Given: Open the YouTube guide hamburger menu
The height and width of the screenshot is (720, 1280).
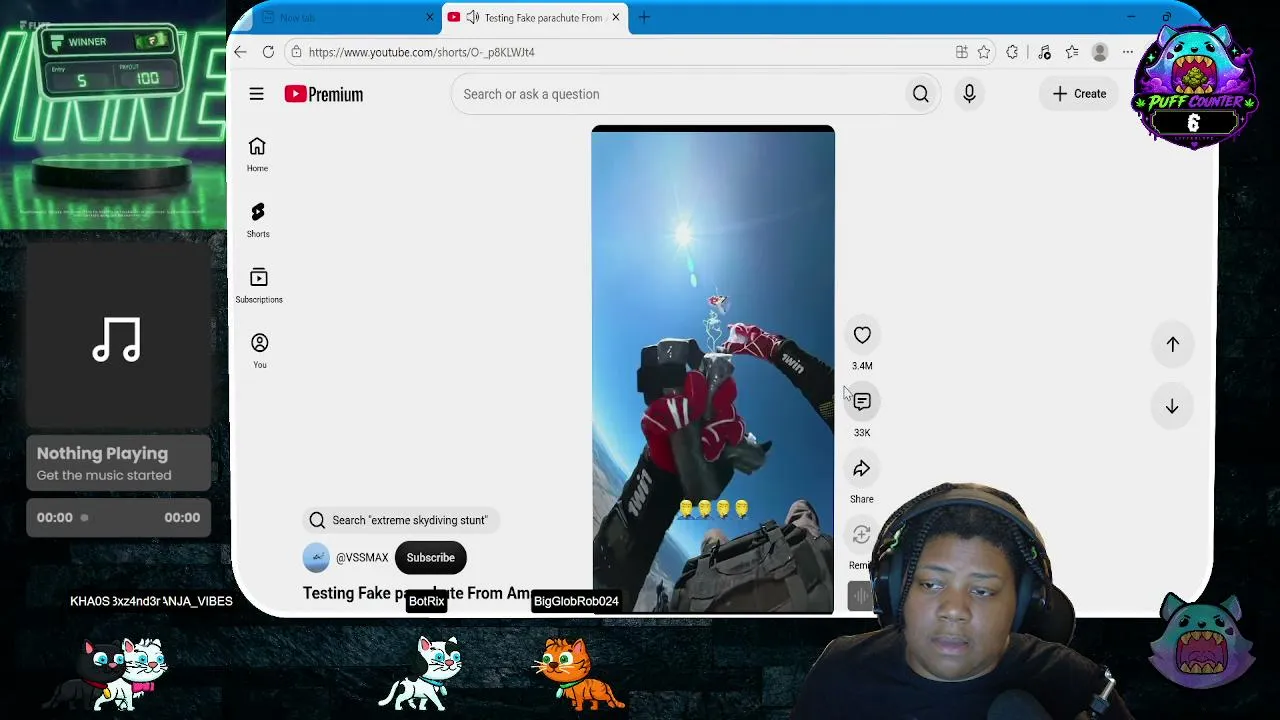Looking at the screenshot, I should tap(256, 94).
